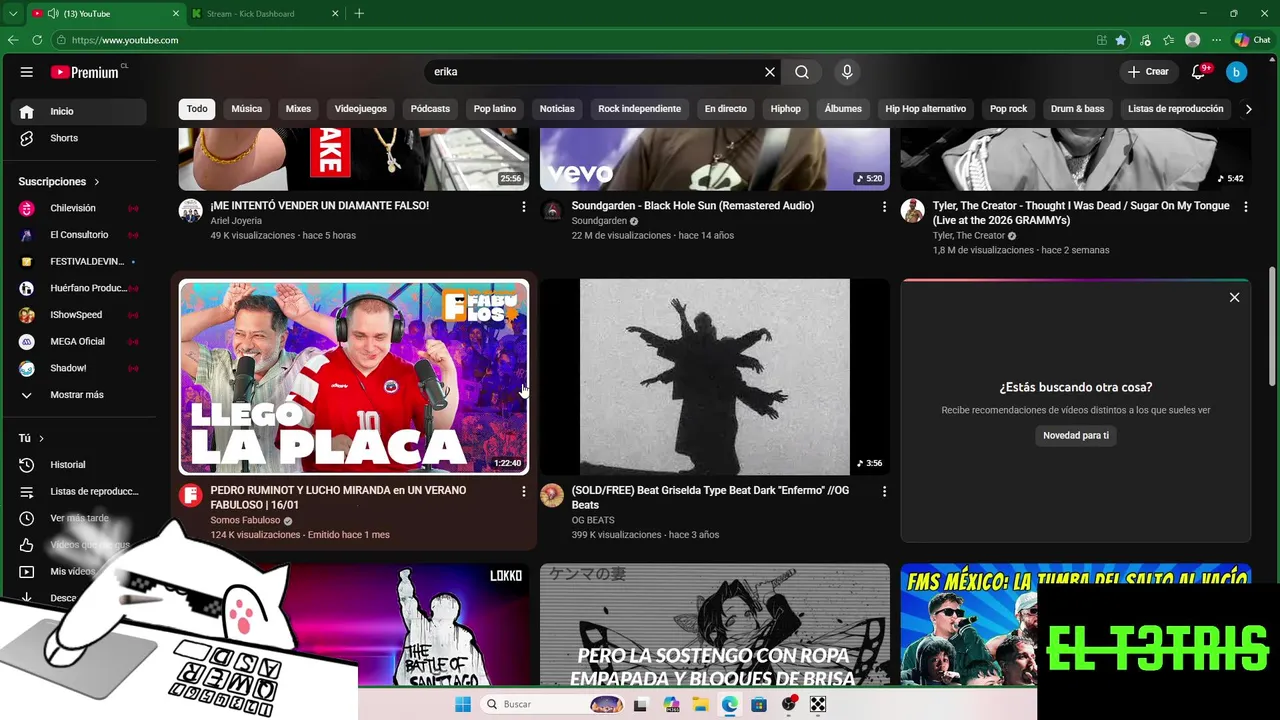Open Somos Fabuloso channel avatar
The width and height of the screenshot is (1280, 720).
tap(190, 495)
